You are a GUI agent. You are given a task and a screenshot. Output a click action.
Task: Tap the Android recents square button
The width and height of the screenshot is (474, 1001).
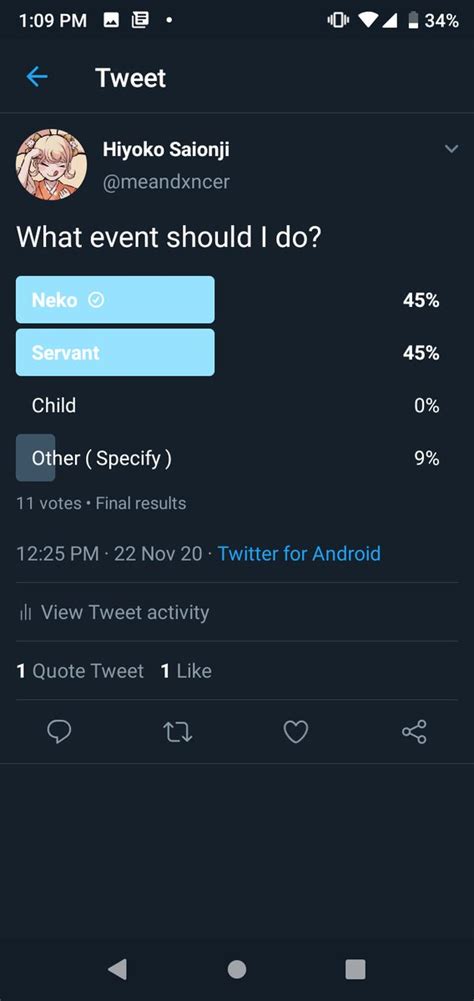click(355, 969)
